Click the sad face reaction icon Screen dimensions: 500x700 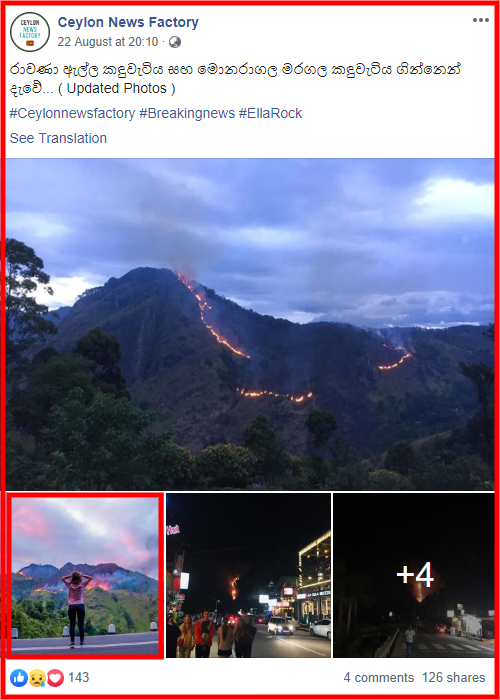click(x=38, y=678)
